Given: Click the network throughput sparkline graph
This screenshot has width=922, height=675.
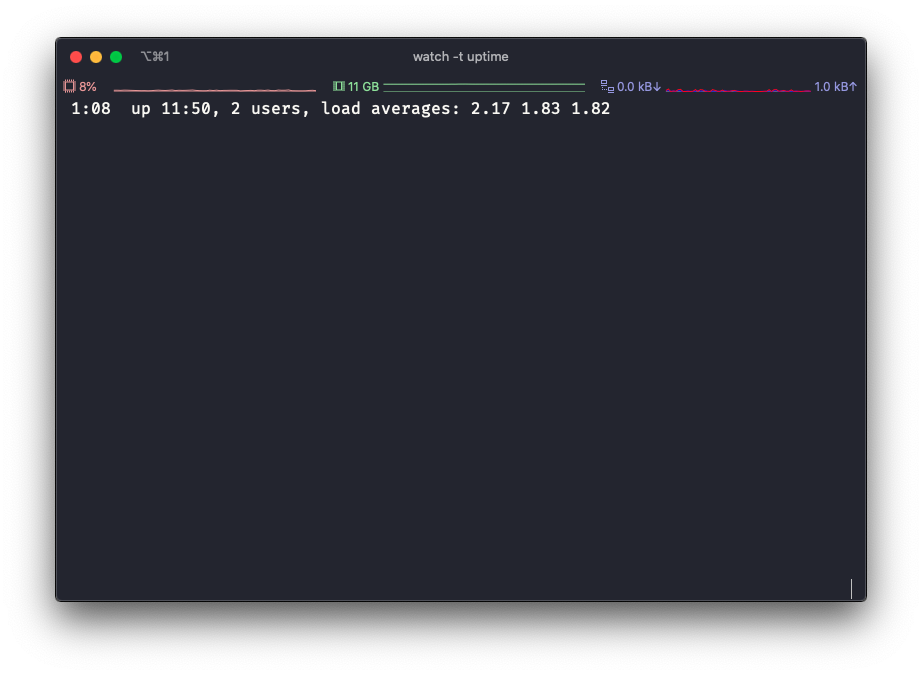Looking at the screenshot, I should pos(740,87).
